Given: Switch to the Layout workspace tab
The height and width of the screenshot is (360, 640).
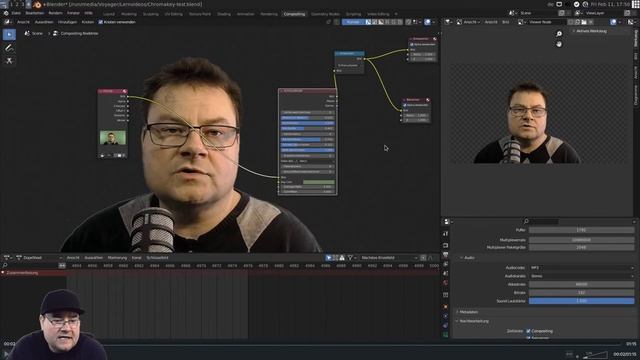Looking at the screenshot, I should pyautogui.click(x=109, y=14).
